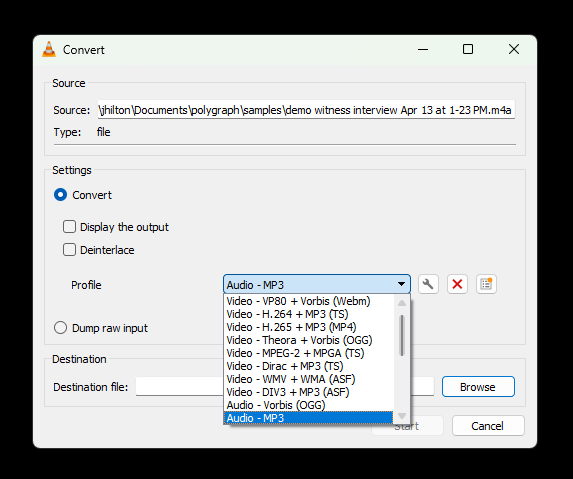Screen dimensions: 573x479
Task: Choose Audio - Vorbis (OGG) profile
Action: tap(309, 405)
